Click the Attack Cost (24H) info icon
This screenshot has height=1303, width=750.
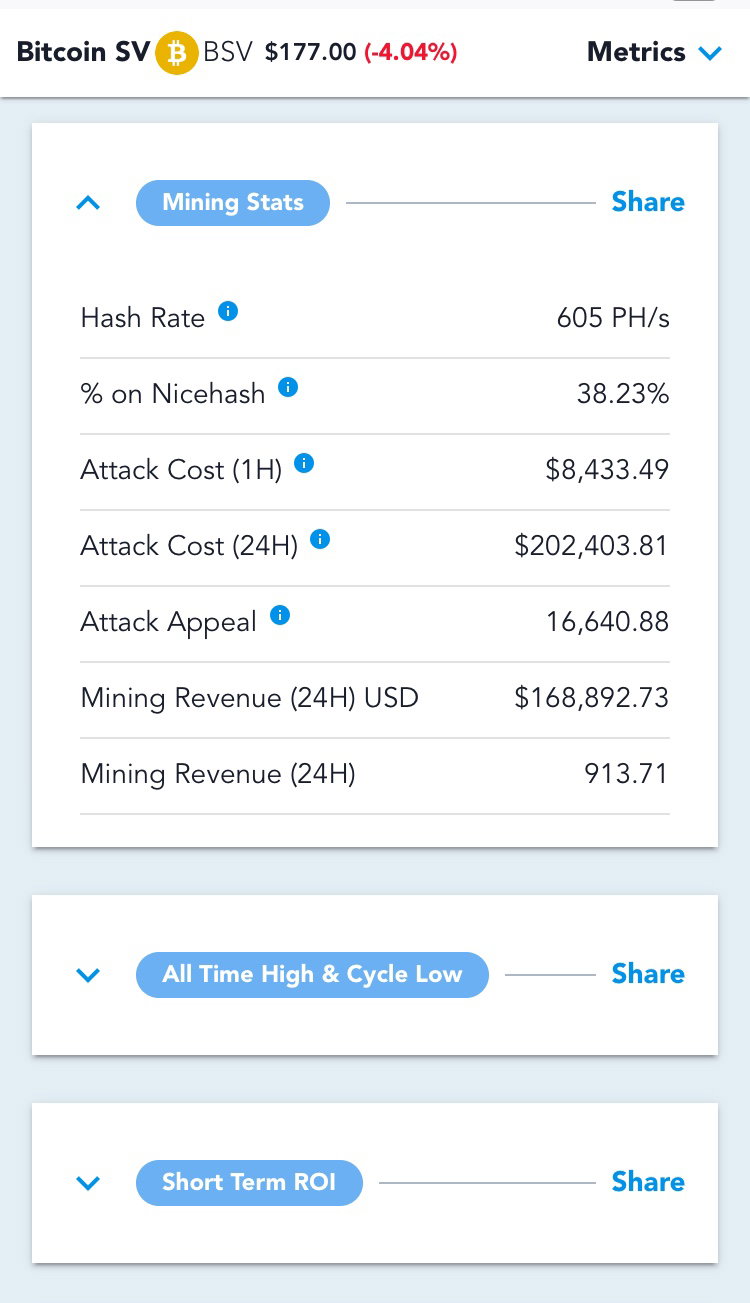[320, 539]
